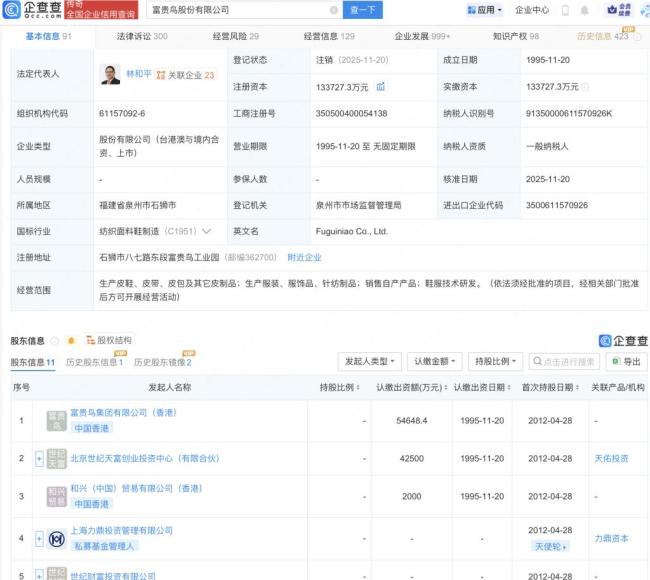Click the 天使轮 funding round tag
650x580 pixels.
coord(550,546)
